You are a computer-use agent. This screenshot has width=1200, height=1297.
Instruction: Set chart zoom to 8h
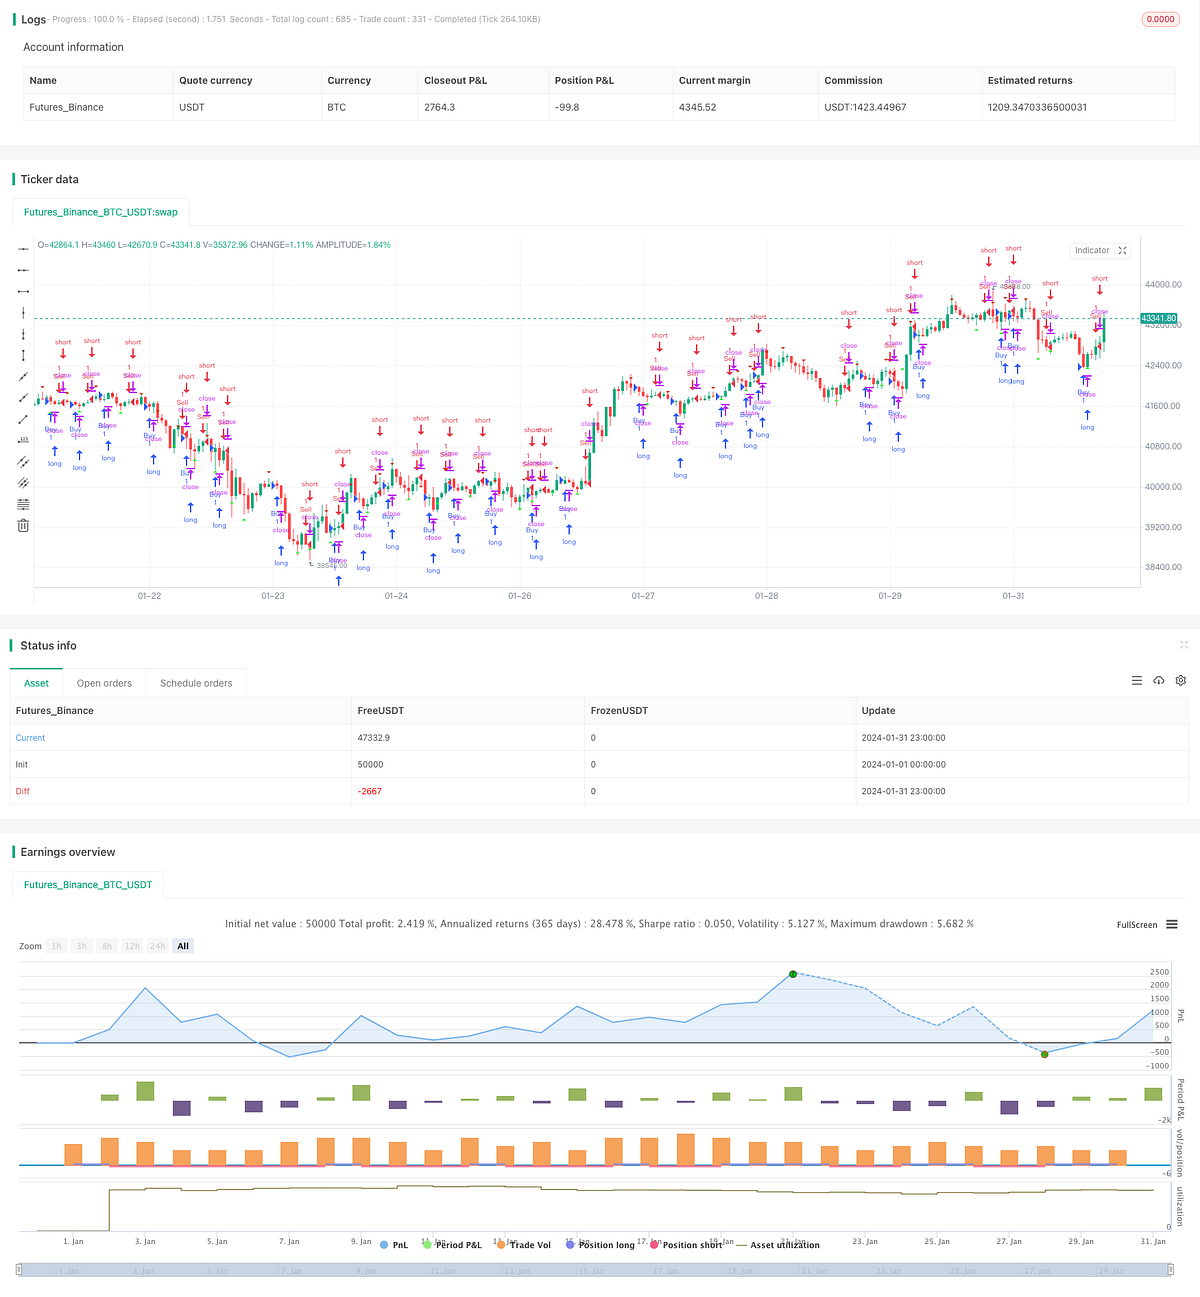pyautogui.click(x=106, y=946)
